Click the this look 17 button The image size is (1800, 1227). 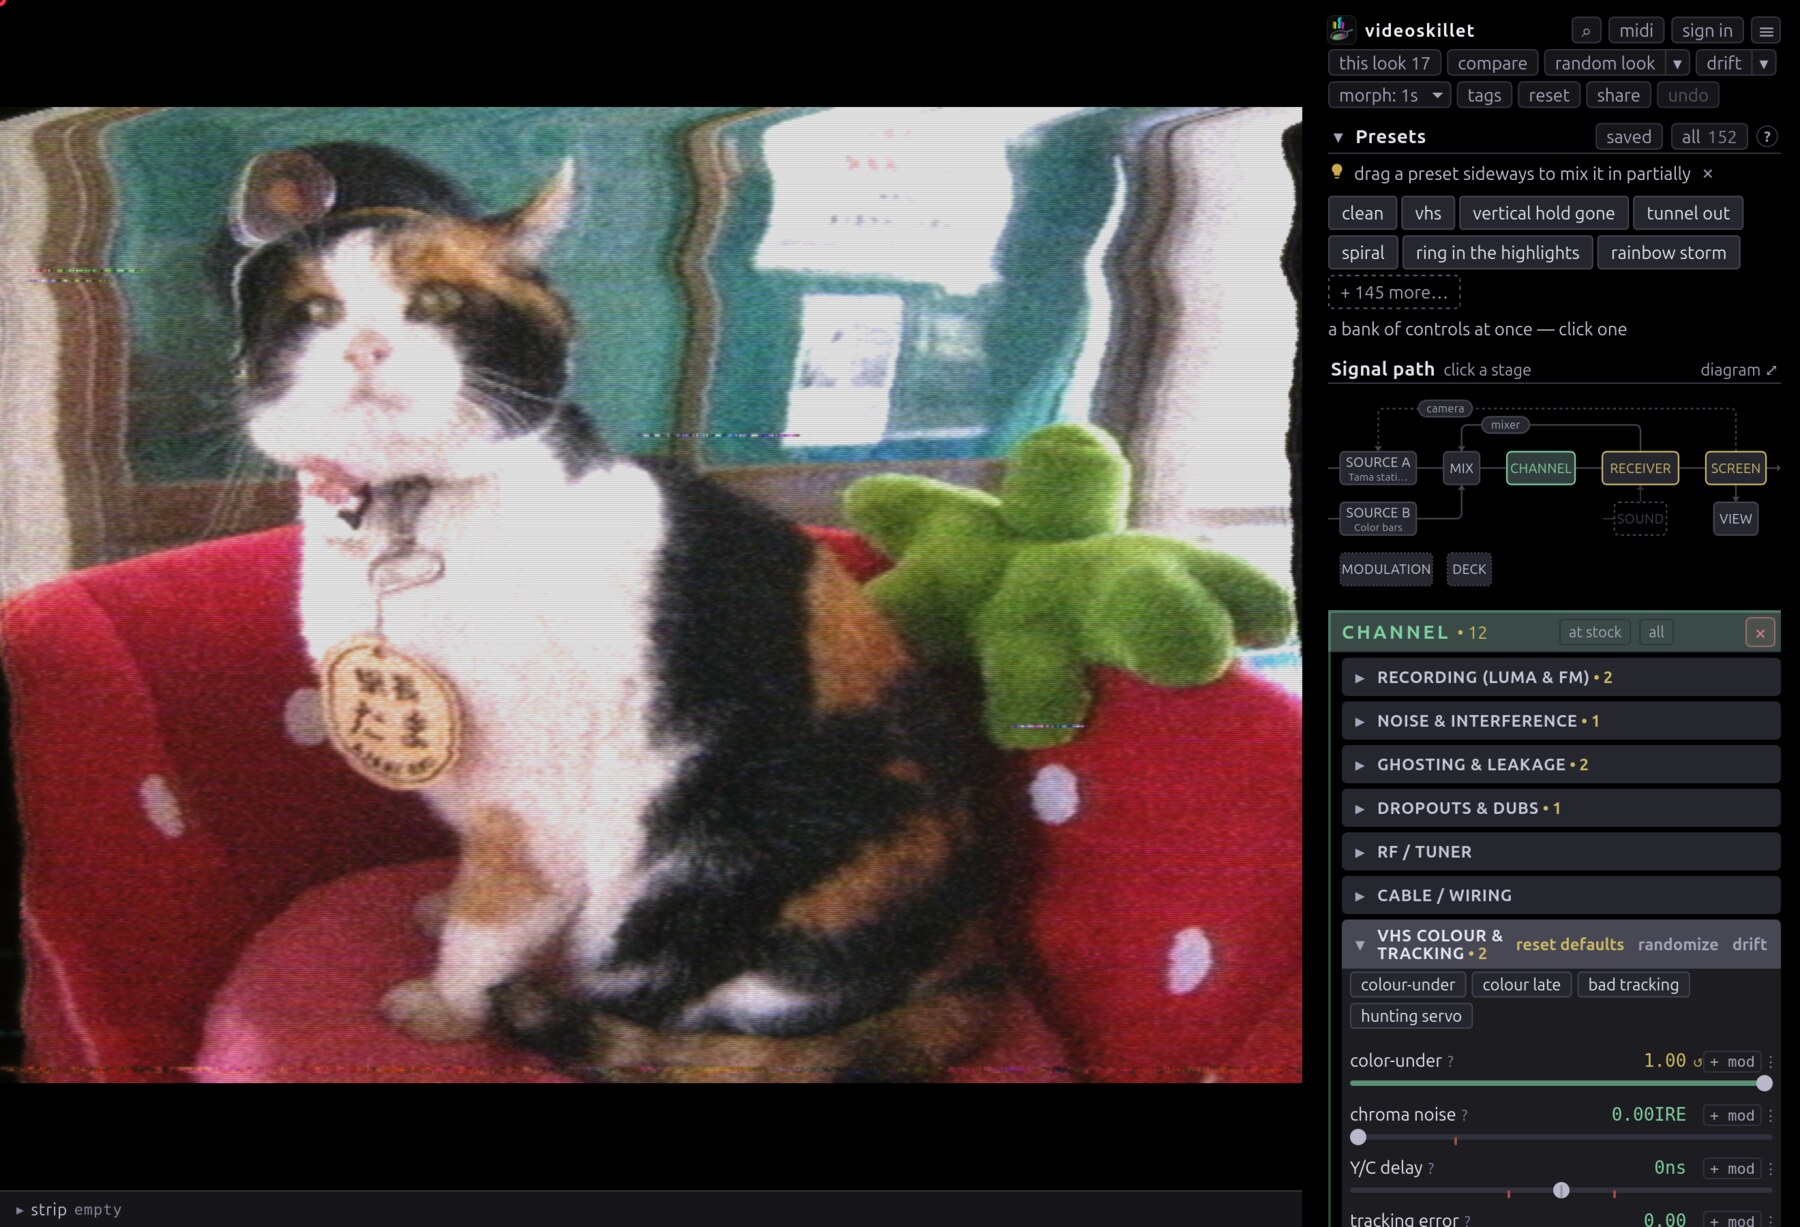1384,63
